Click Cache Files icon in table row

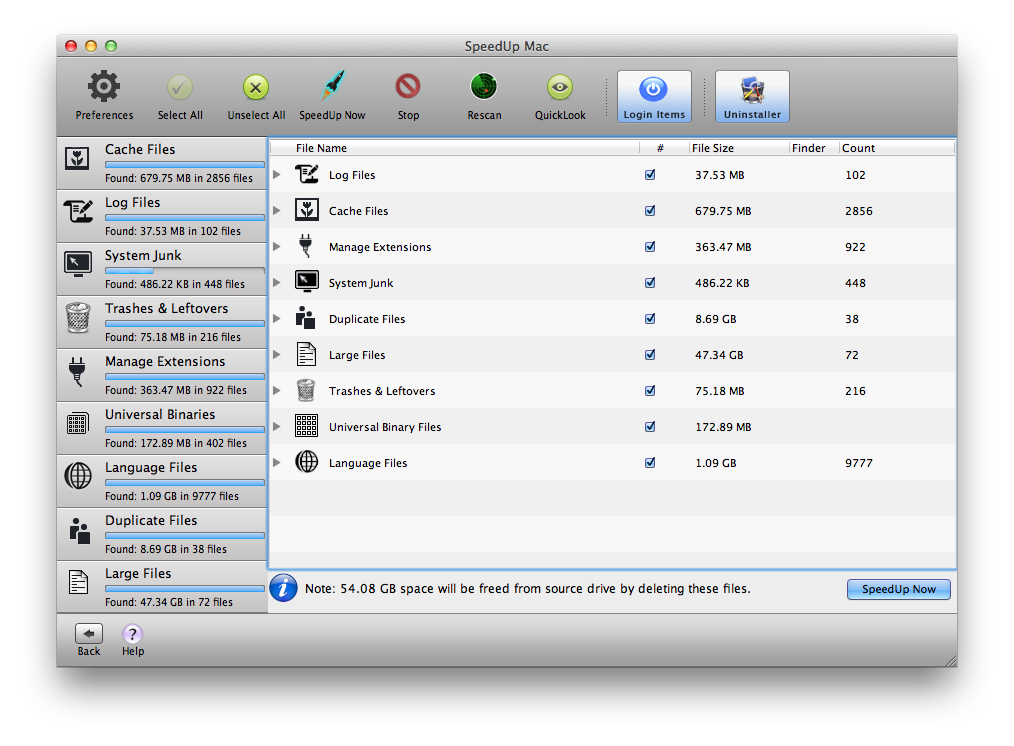[307, 211]
